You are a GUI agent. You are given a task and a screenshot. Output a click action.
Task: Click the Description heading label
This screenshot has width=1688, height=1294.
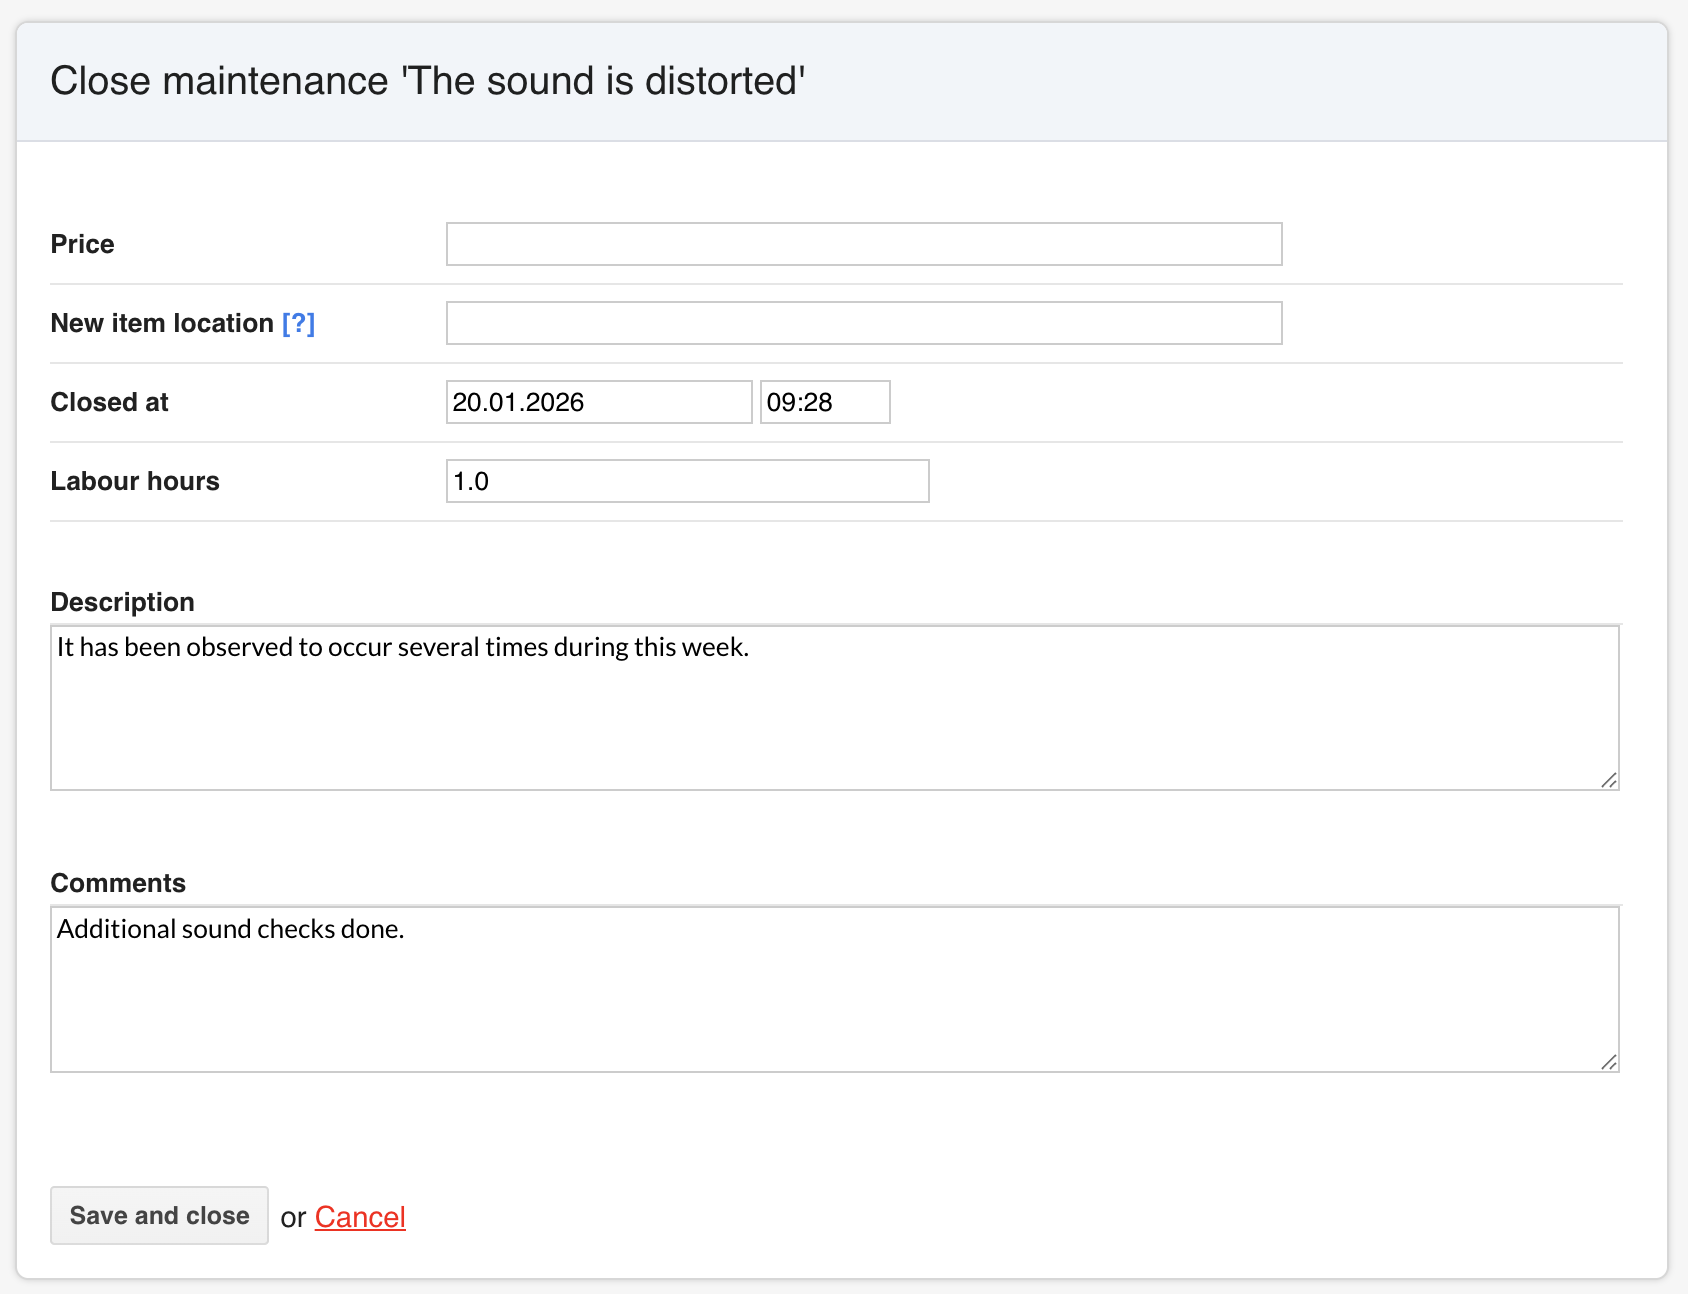122,602
